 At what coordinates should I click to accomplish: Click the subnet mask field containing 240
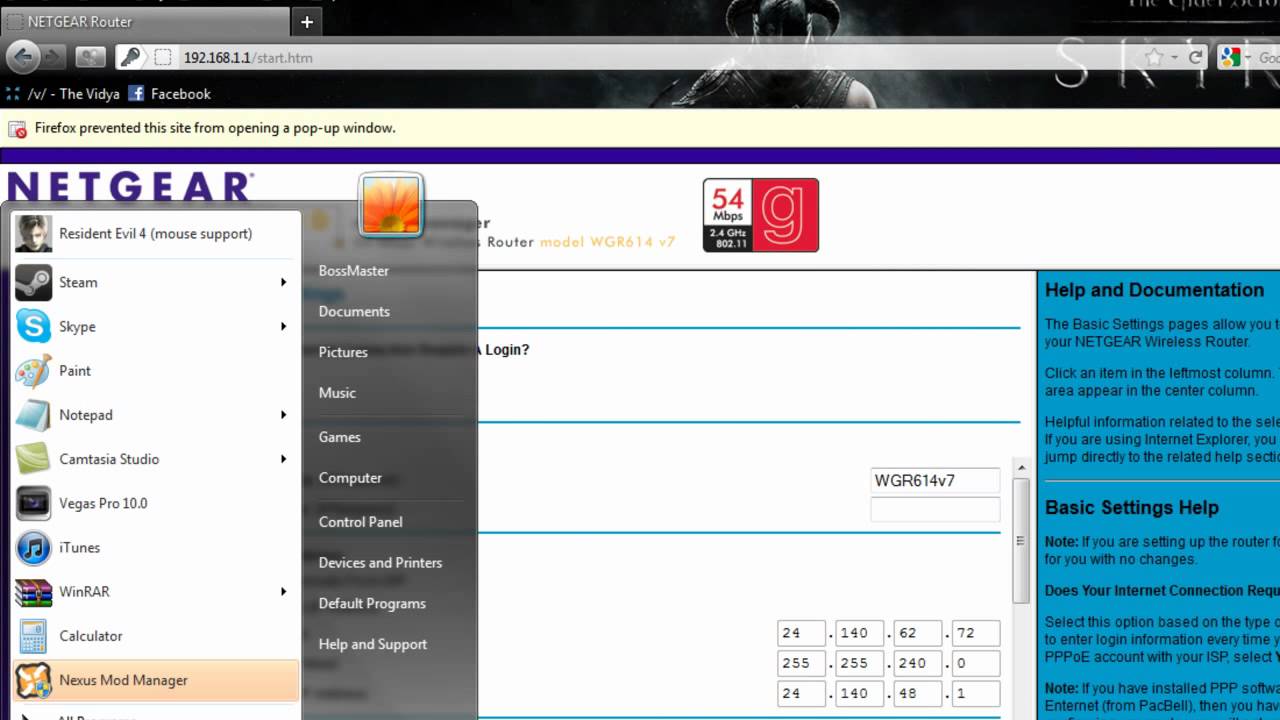pyautogui.click(x=918, y=663)
